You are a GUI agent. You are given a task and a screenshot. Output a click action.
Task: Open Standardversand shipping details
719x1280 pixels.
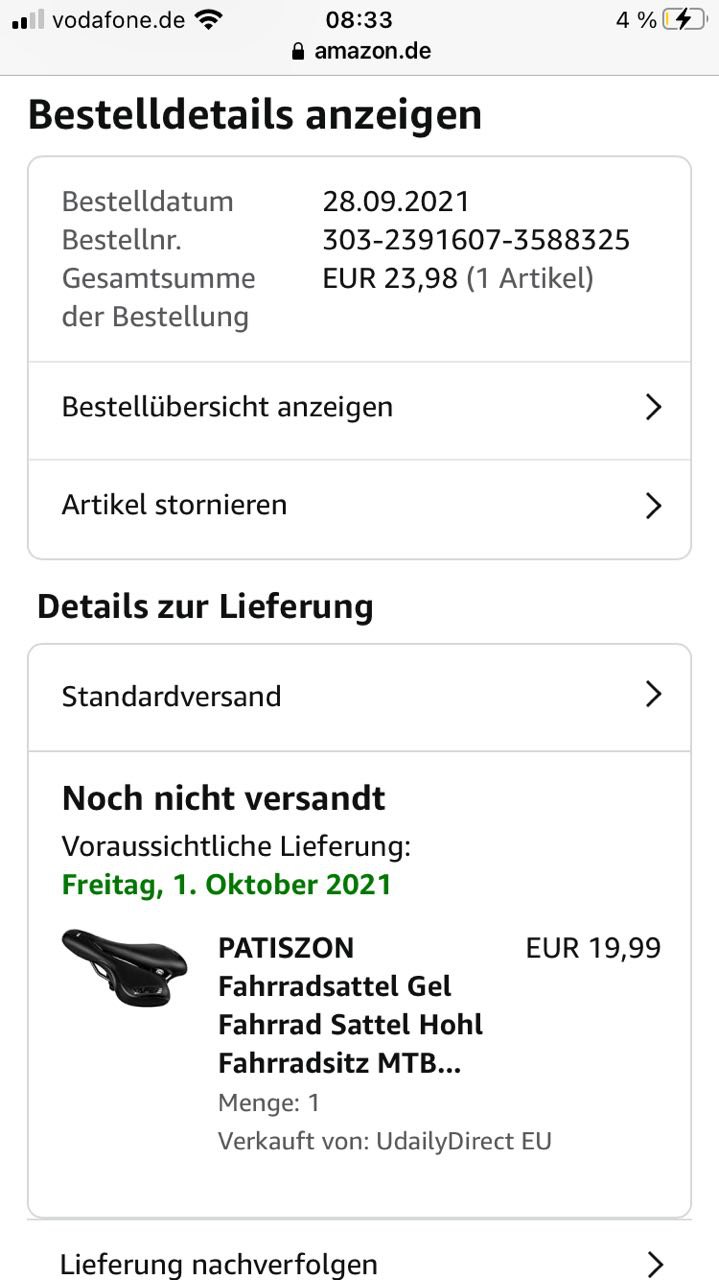(x=359, y=696)
